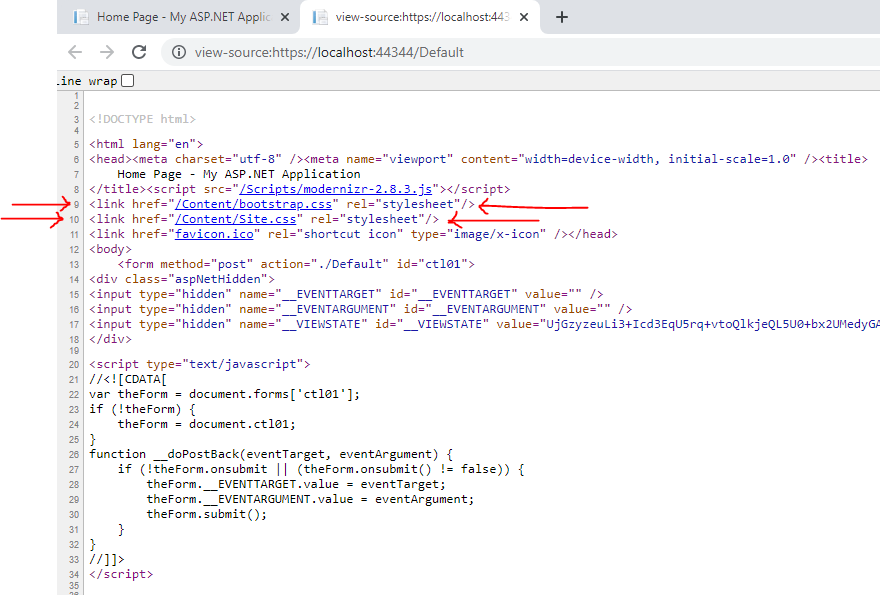Go forward with the browser forward arrow
Image resolution: width=880 pixels, height=595 pixels.
coord(107,52)
